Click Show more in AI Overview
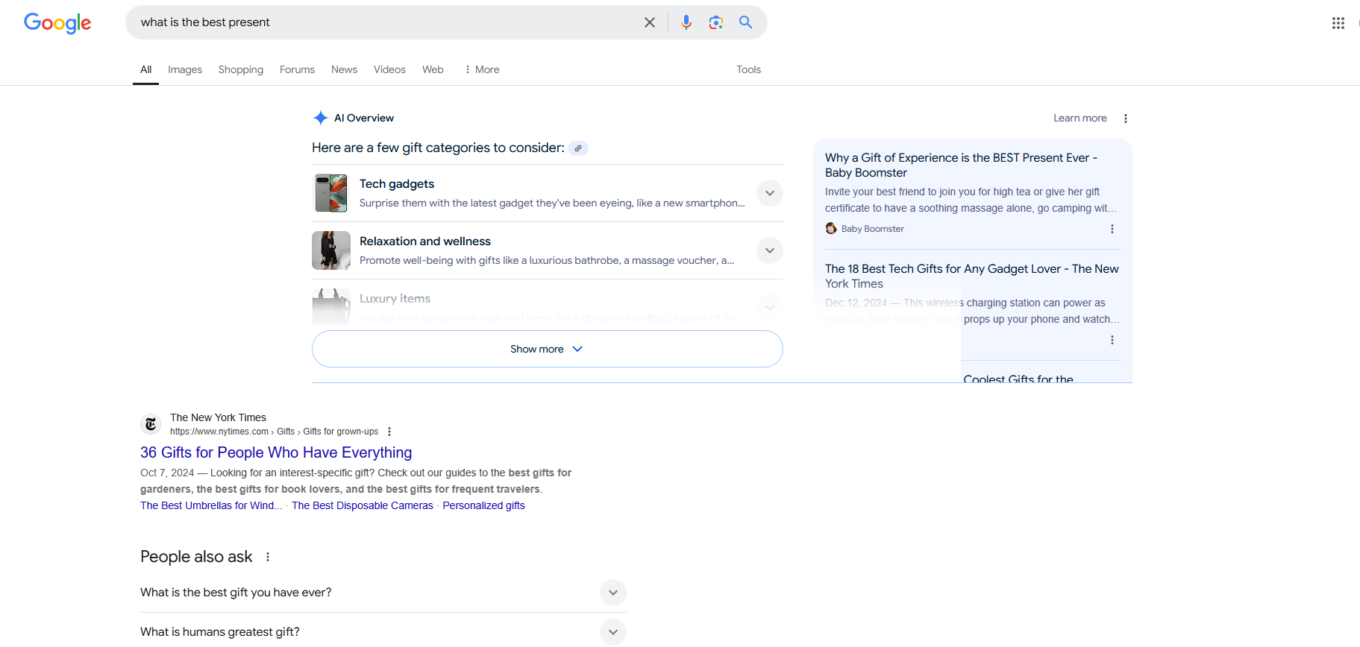The width and height of the screenshot is (1360, 647). tap(546, 348)
